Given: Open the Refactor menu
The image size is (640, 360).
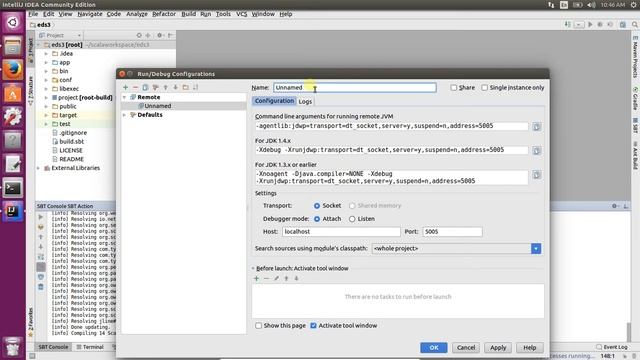Looking at the screenshot, I should point(164,14).
